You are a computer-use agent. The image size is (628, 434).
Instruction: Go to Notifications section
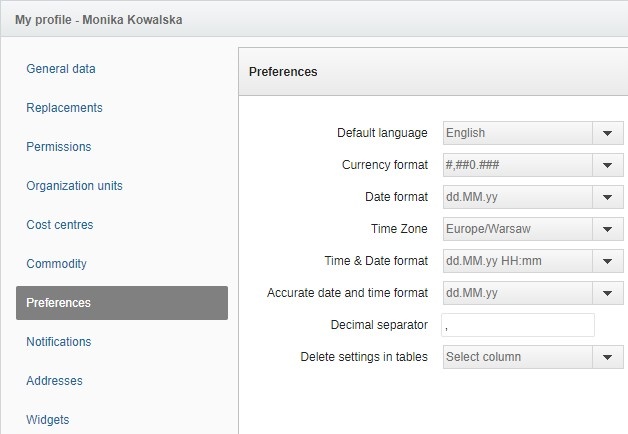[59, 342]
